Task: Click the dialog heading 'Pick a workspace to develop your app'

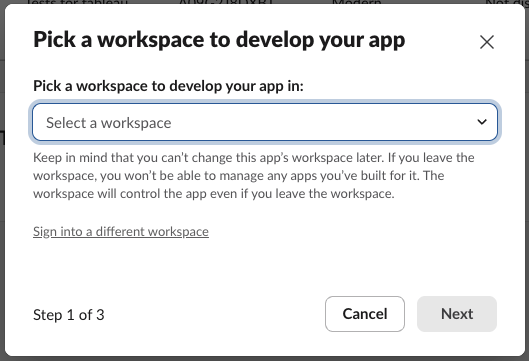Action: coord(219,40)
